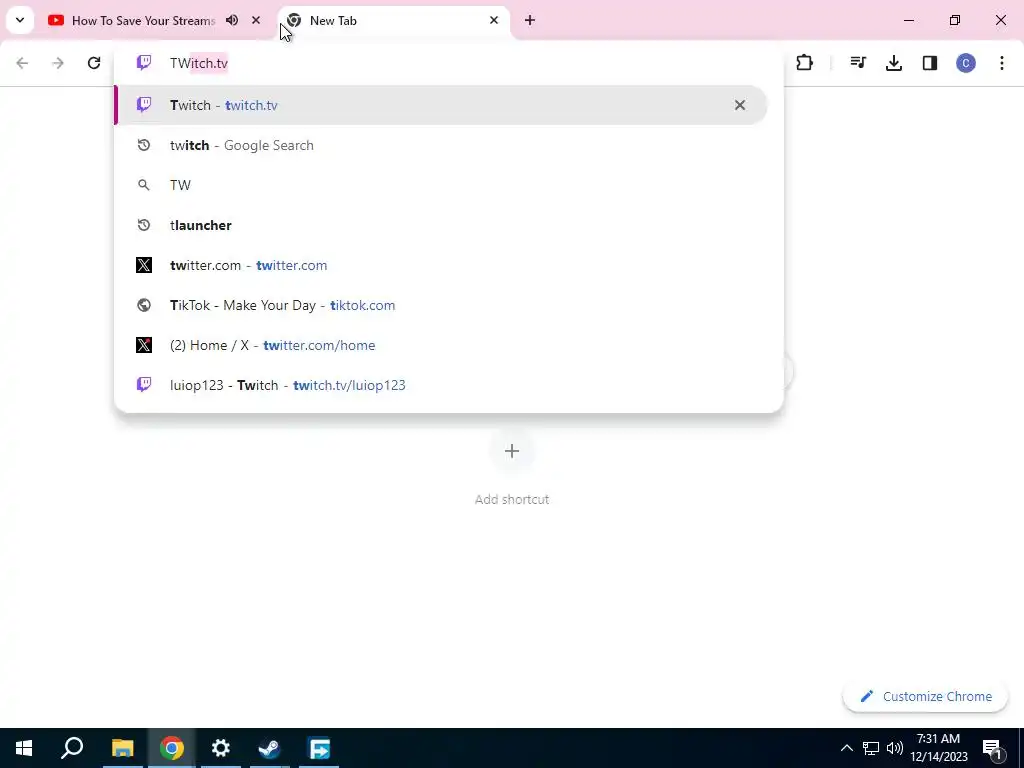Mute the YouTube tab audio speaker icon

[232, 20]
